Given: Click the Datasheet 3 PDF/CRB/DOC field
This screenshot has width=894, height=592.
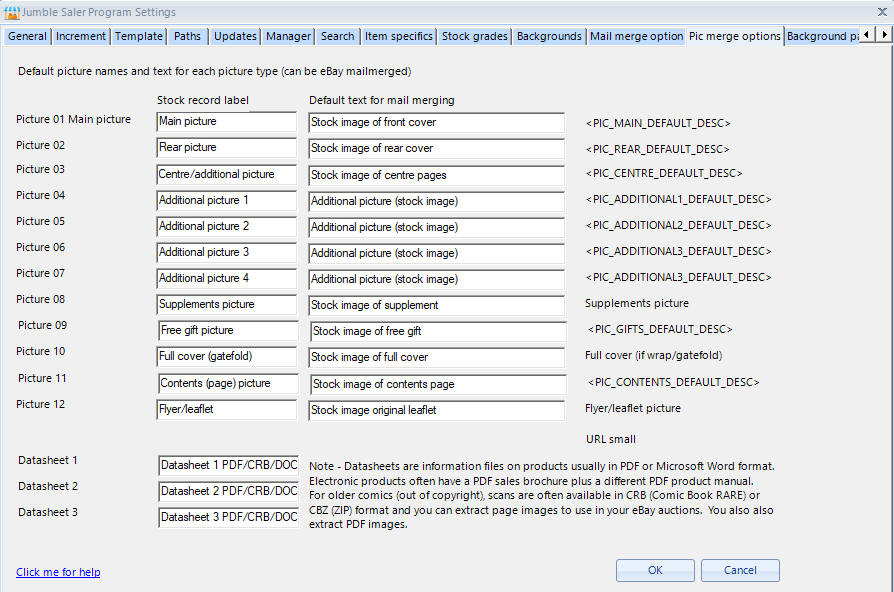Looking at the screenshot, I should point(228,517).
